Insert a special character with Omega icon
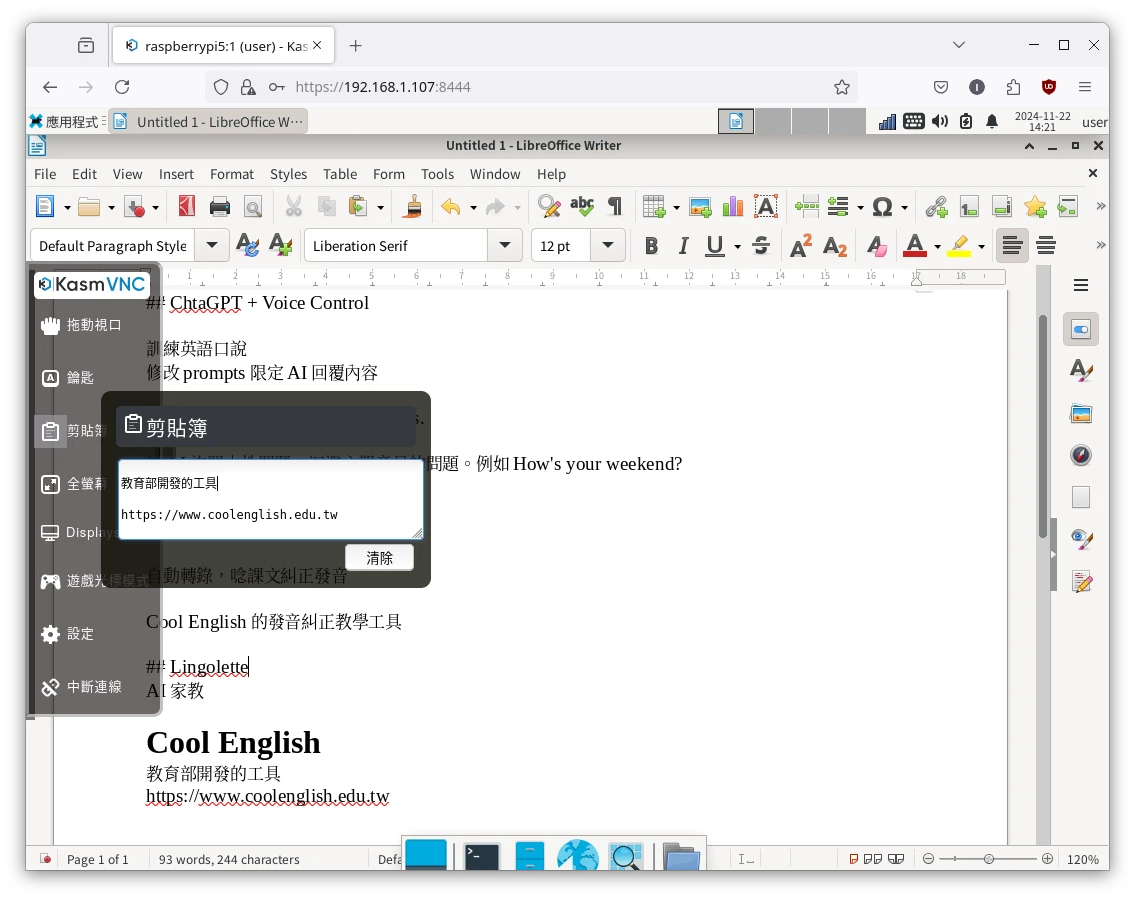Image resolution: width=1135 pixels, height=899 pixels. pos(882,207)
